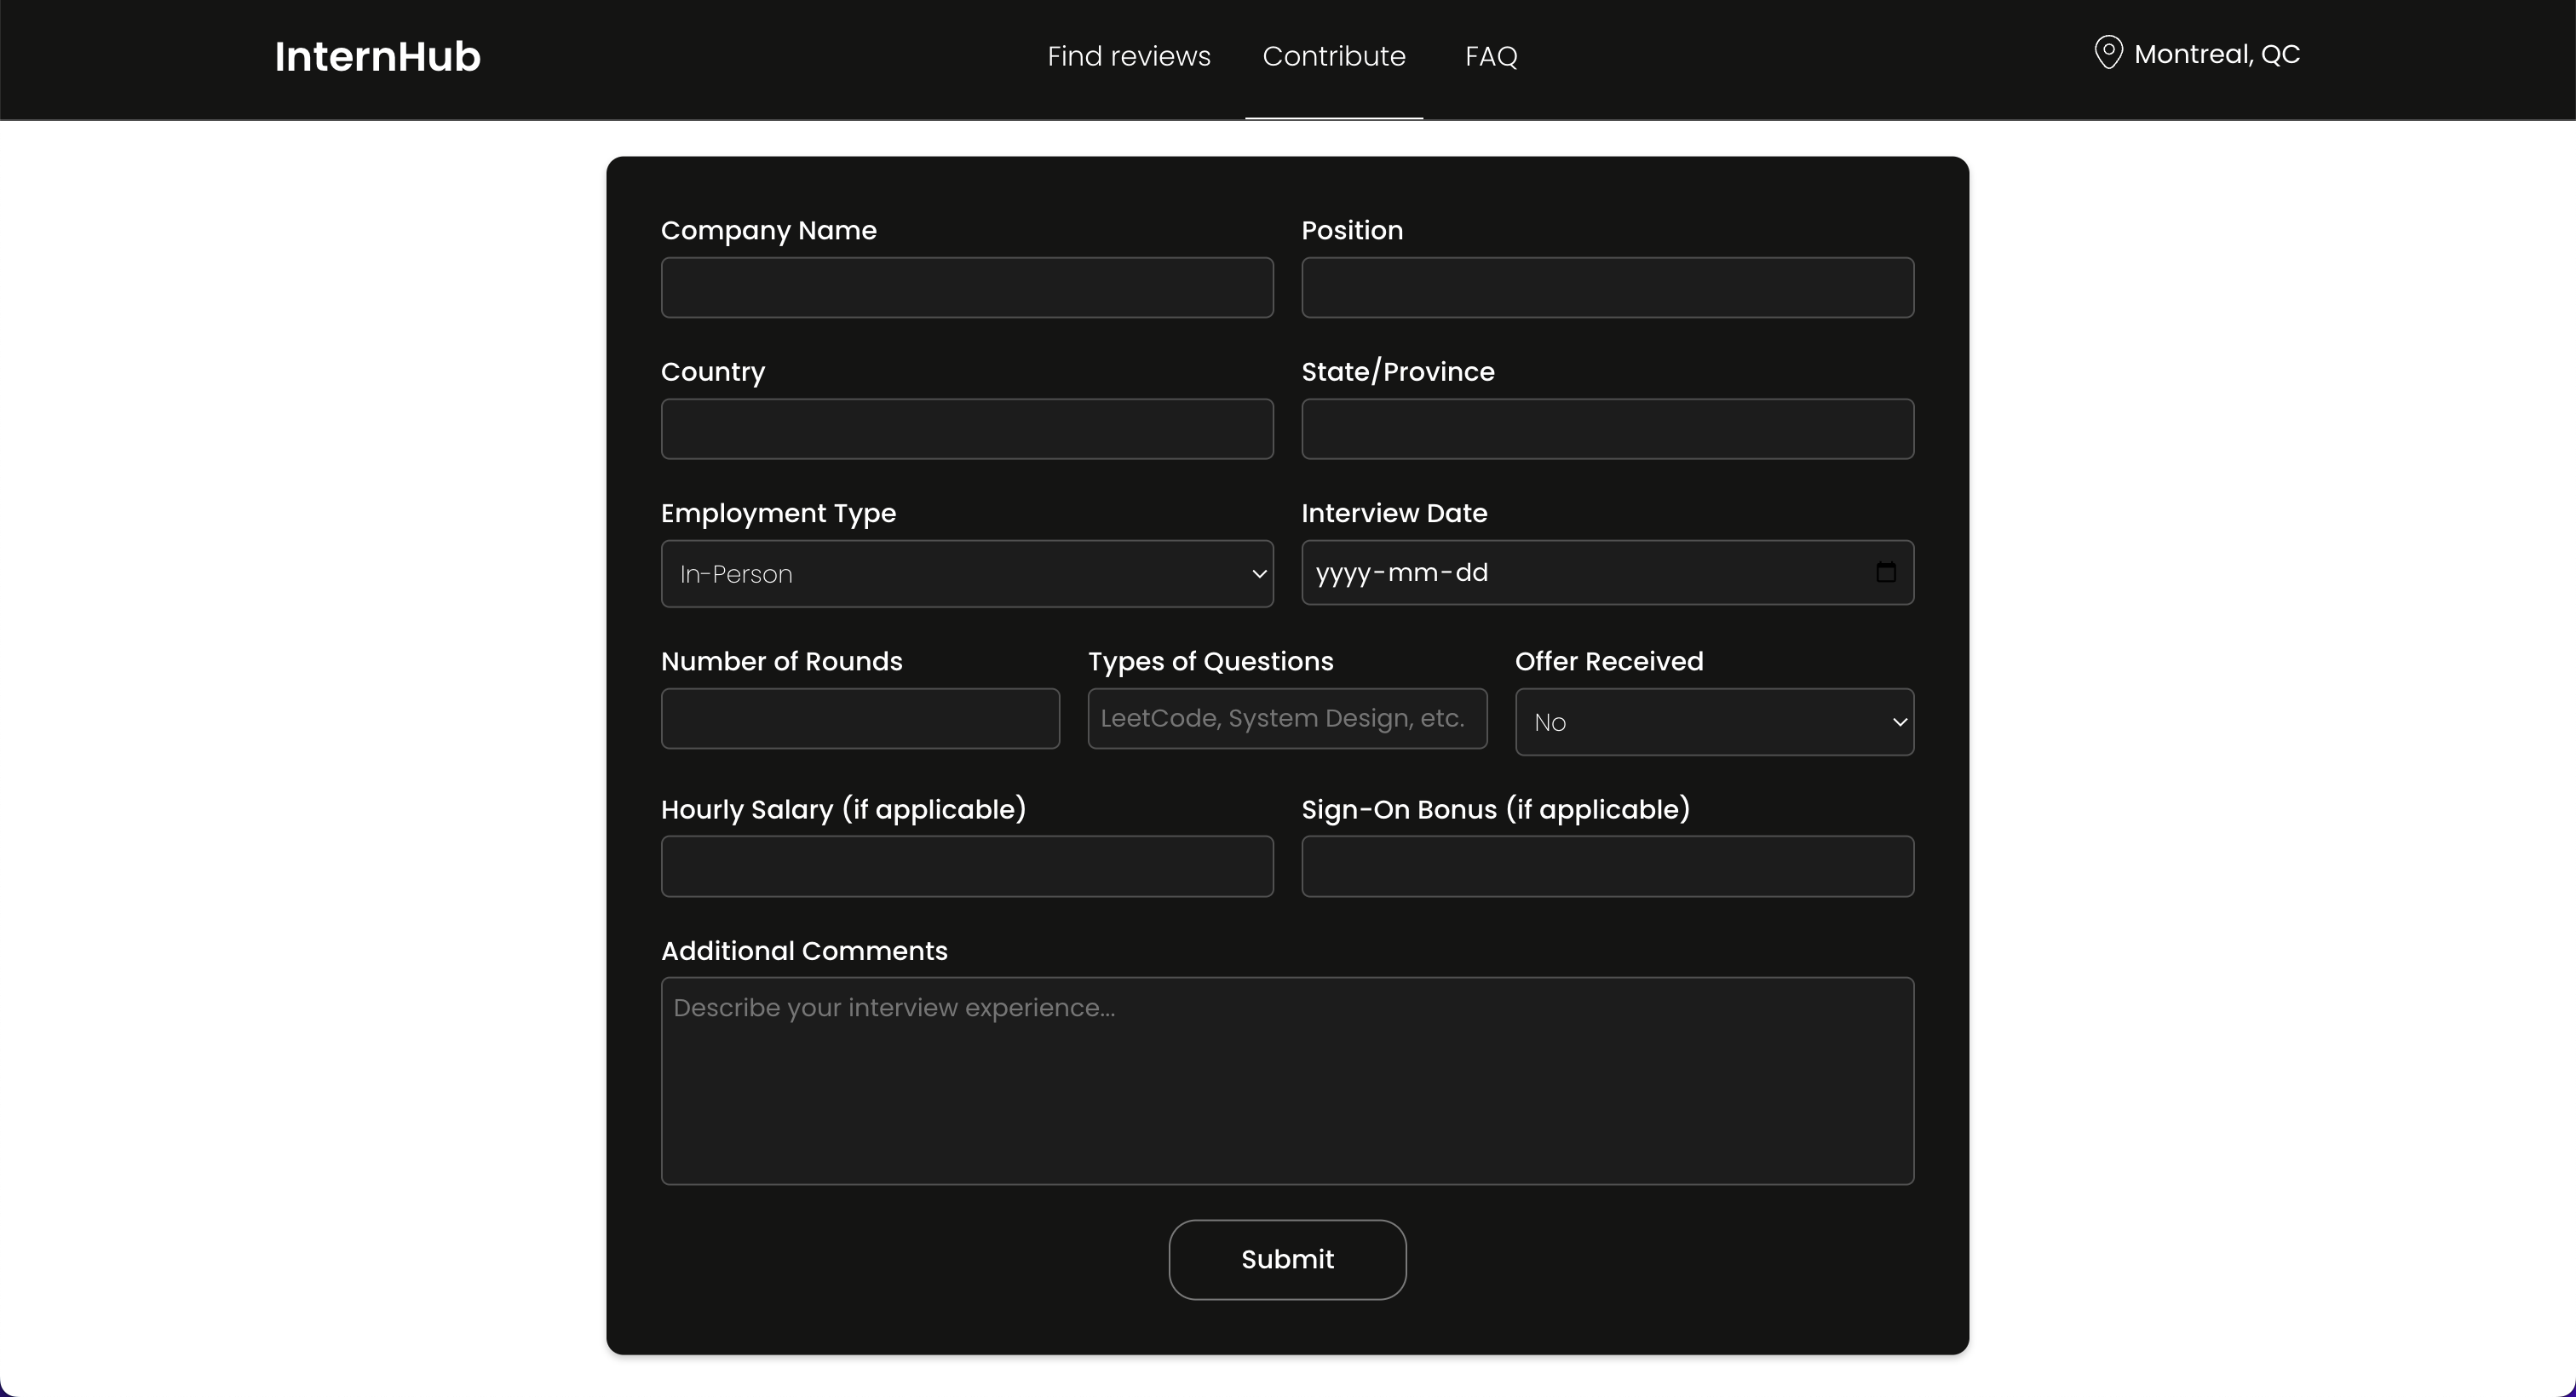2576x1397 pixels.
Task: Click the Sign-On Bonus field
Action: [1607, 866]
